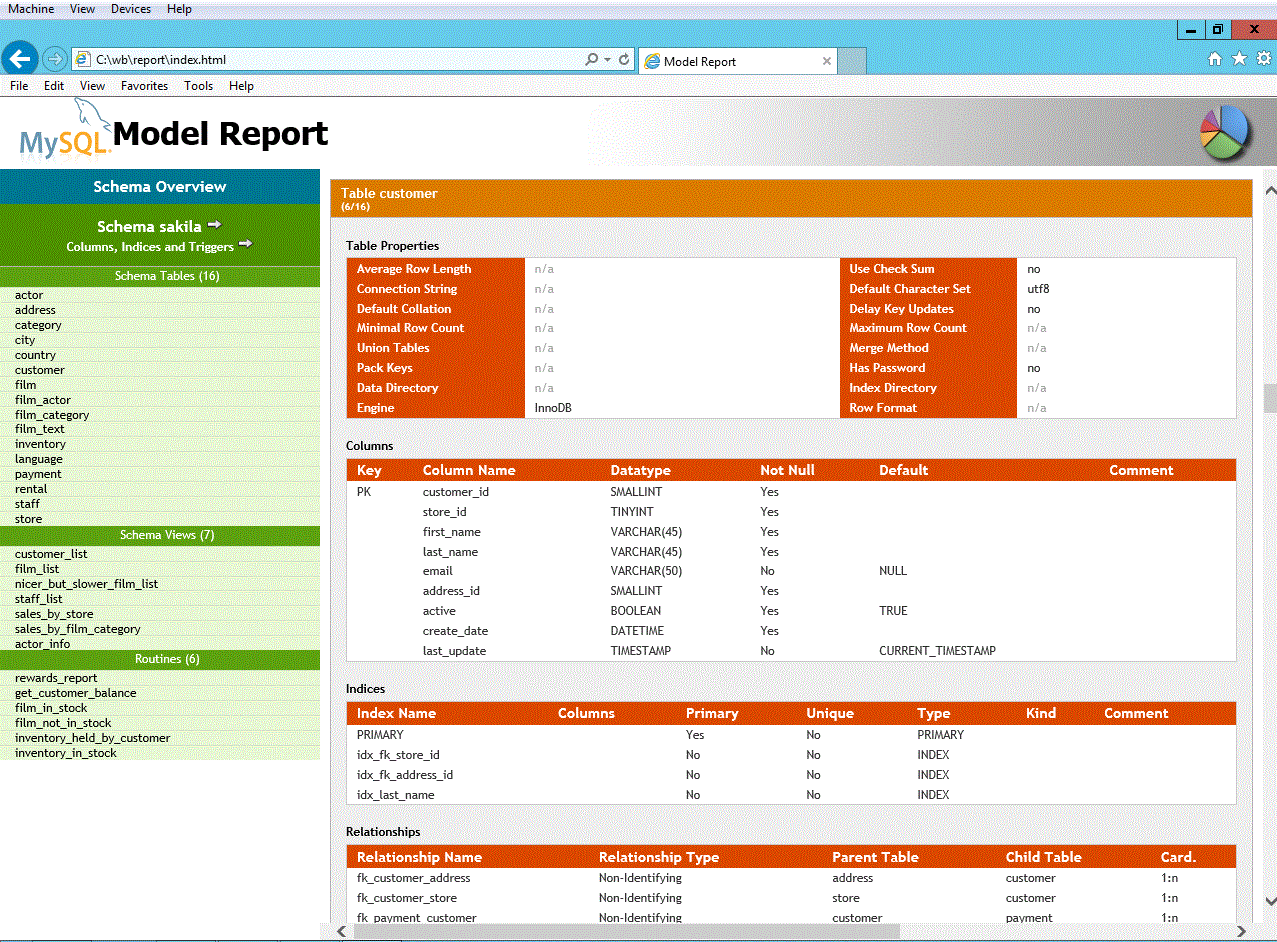Click the browser Back navigation arrow
This screenshot has width=1277, height=942.
[x=20, y=59]
